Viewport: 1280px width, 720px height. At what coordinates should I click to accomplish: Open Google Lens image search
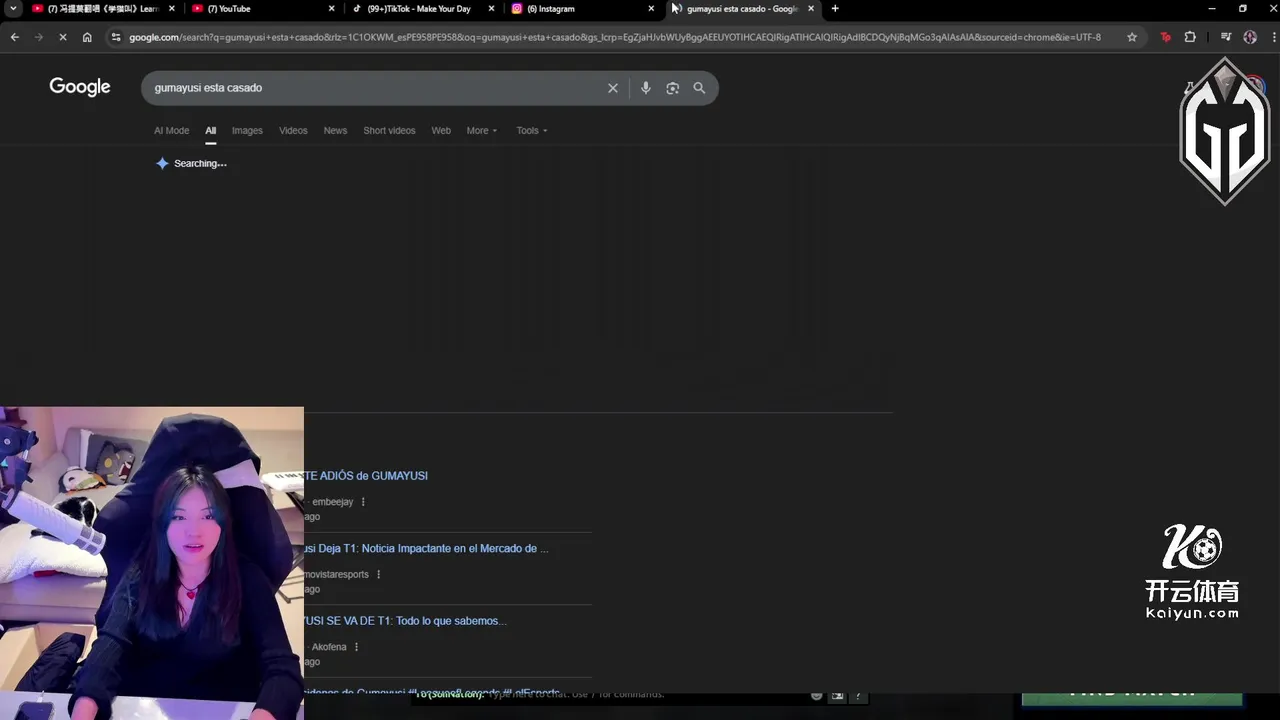click(x=673, y=88)
